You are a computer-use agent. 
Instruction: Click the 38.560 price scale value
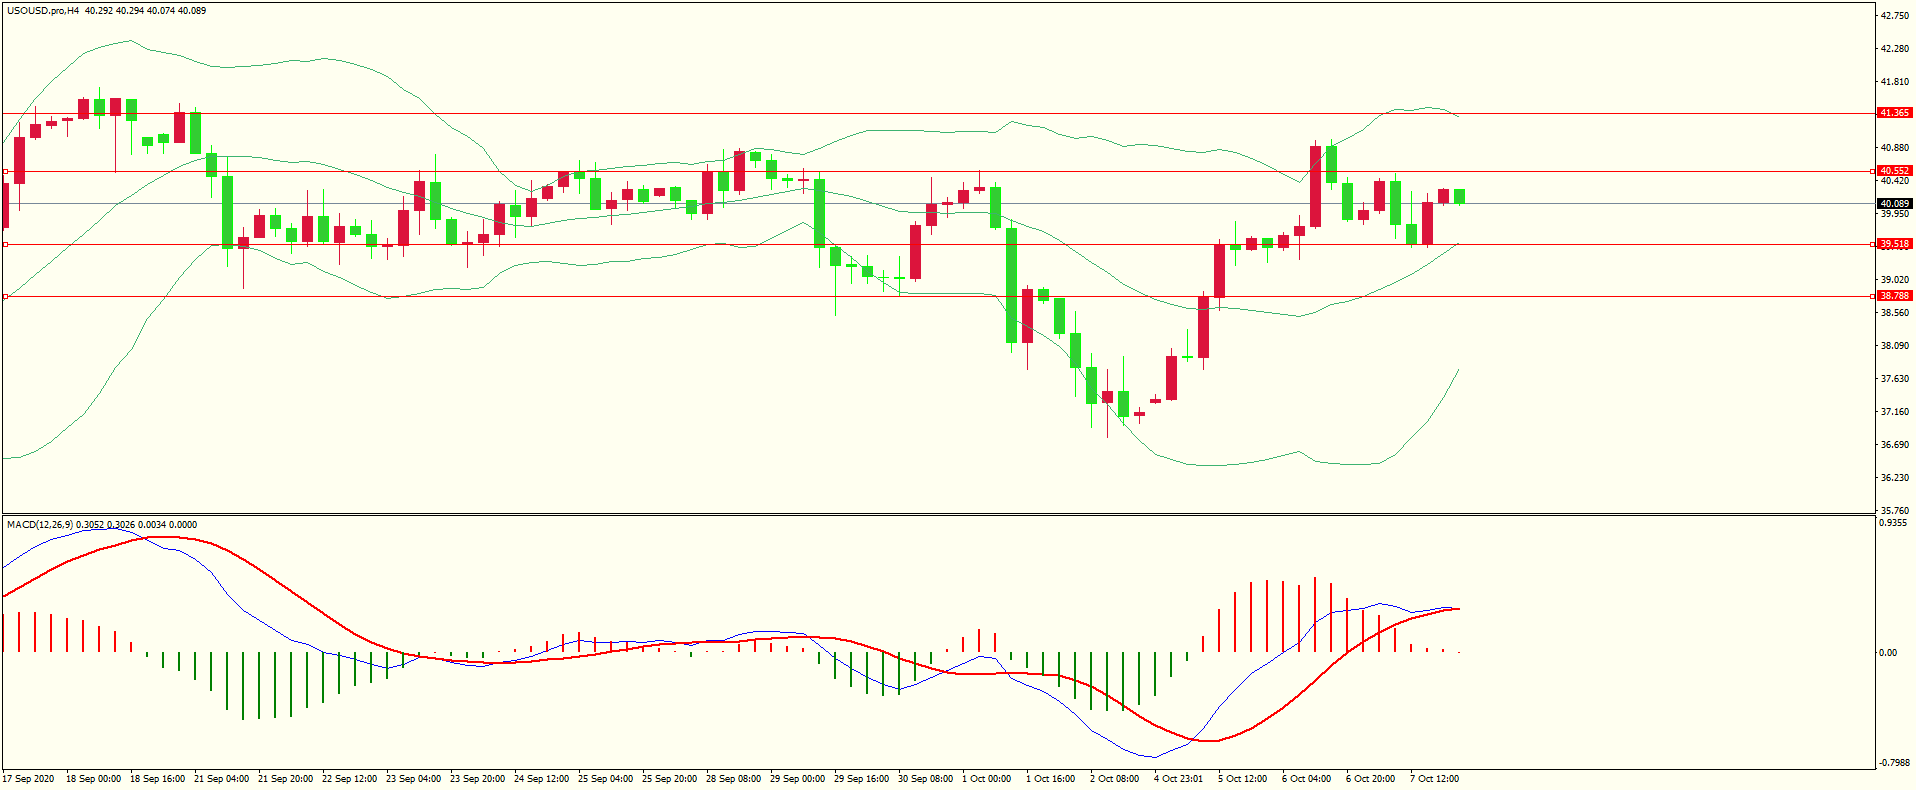click(1895, 313)
